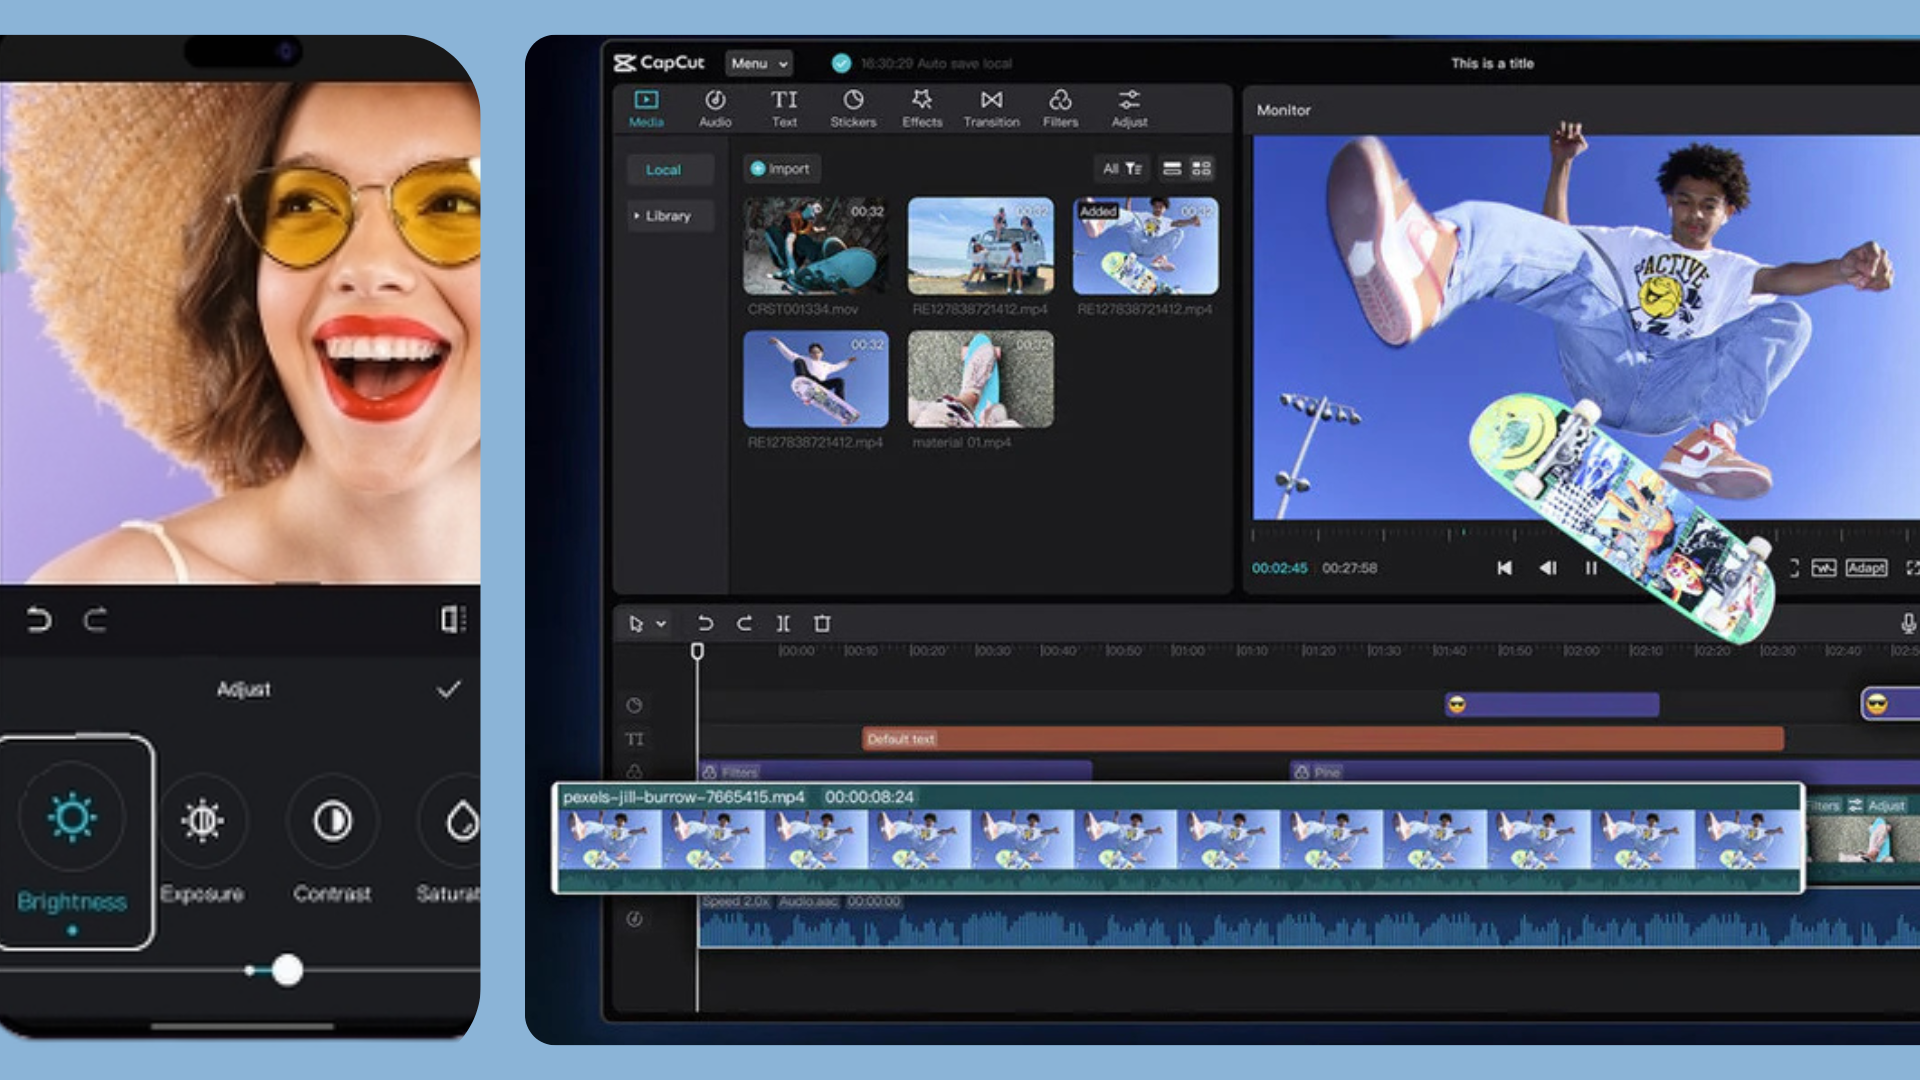Switch media browser to list view
This screenshot has height=1080, width=1920.
tap(1170, 168)
